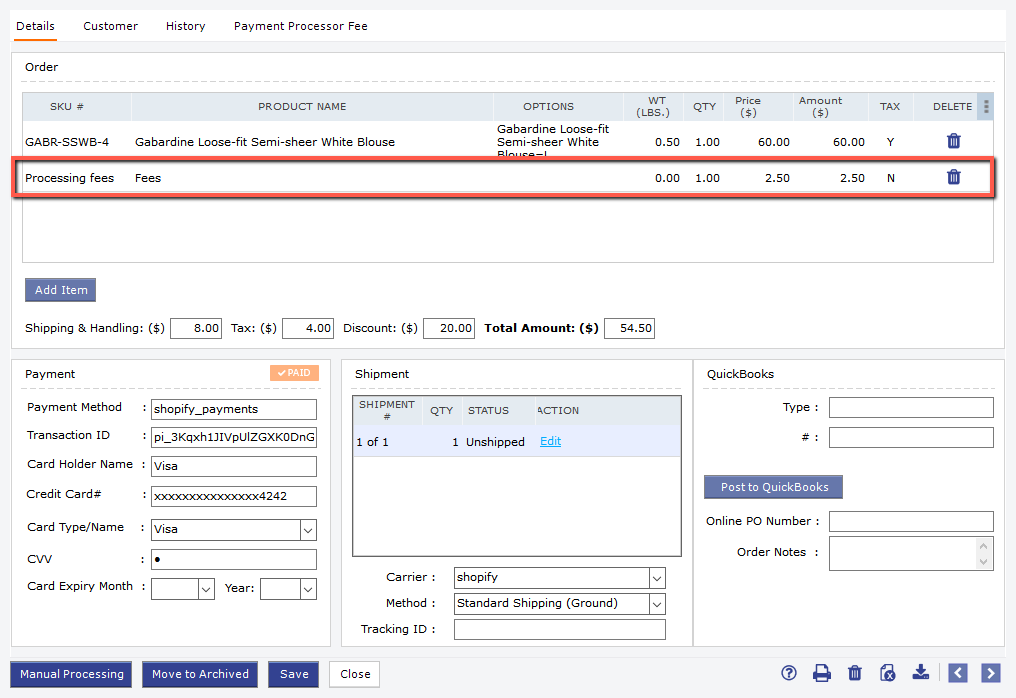
Task: Open the History tab
Action: click(x=185, y=26)
